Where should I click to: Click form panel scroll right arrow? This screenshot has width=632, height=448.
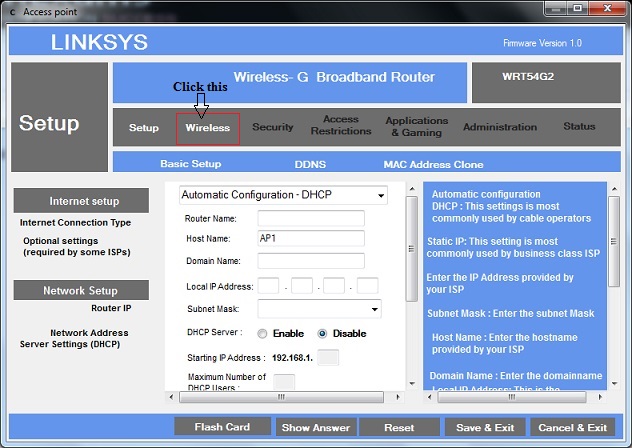coord(398,397)
